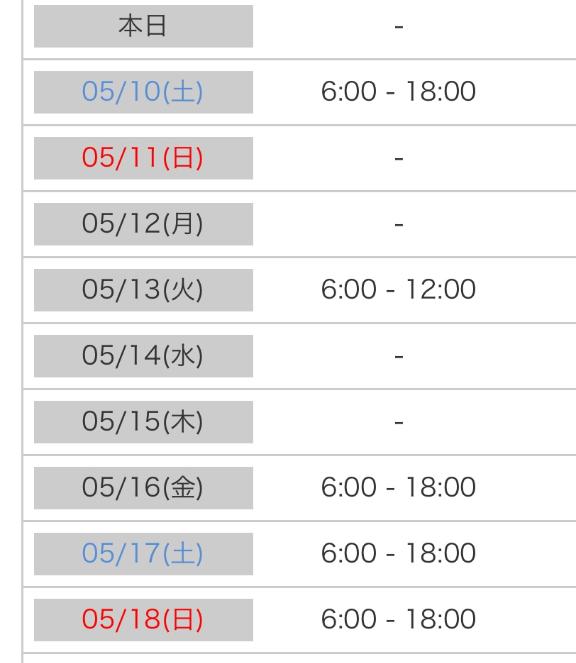Choose the 05/12(月) date label
This screenshot has height=663, width=576.
143,224
